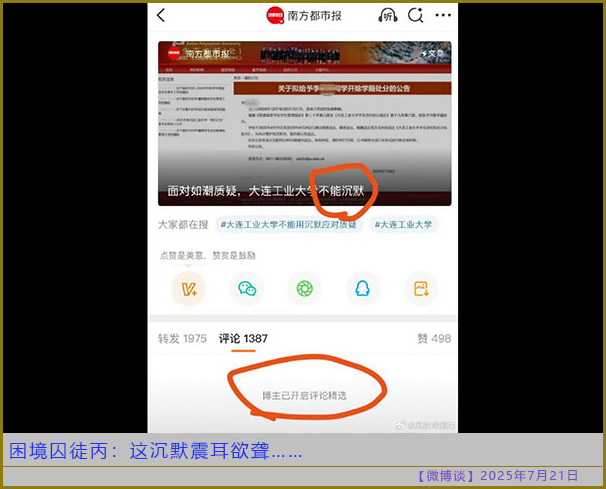Open the three-dot more options menu
This screenshot has height=489, width=606.
442,15
